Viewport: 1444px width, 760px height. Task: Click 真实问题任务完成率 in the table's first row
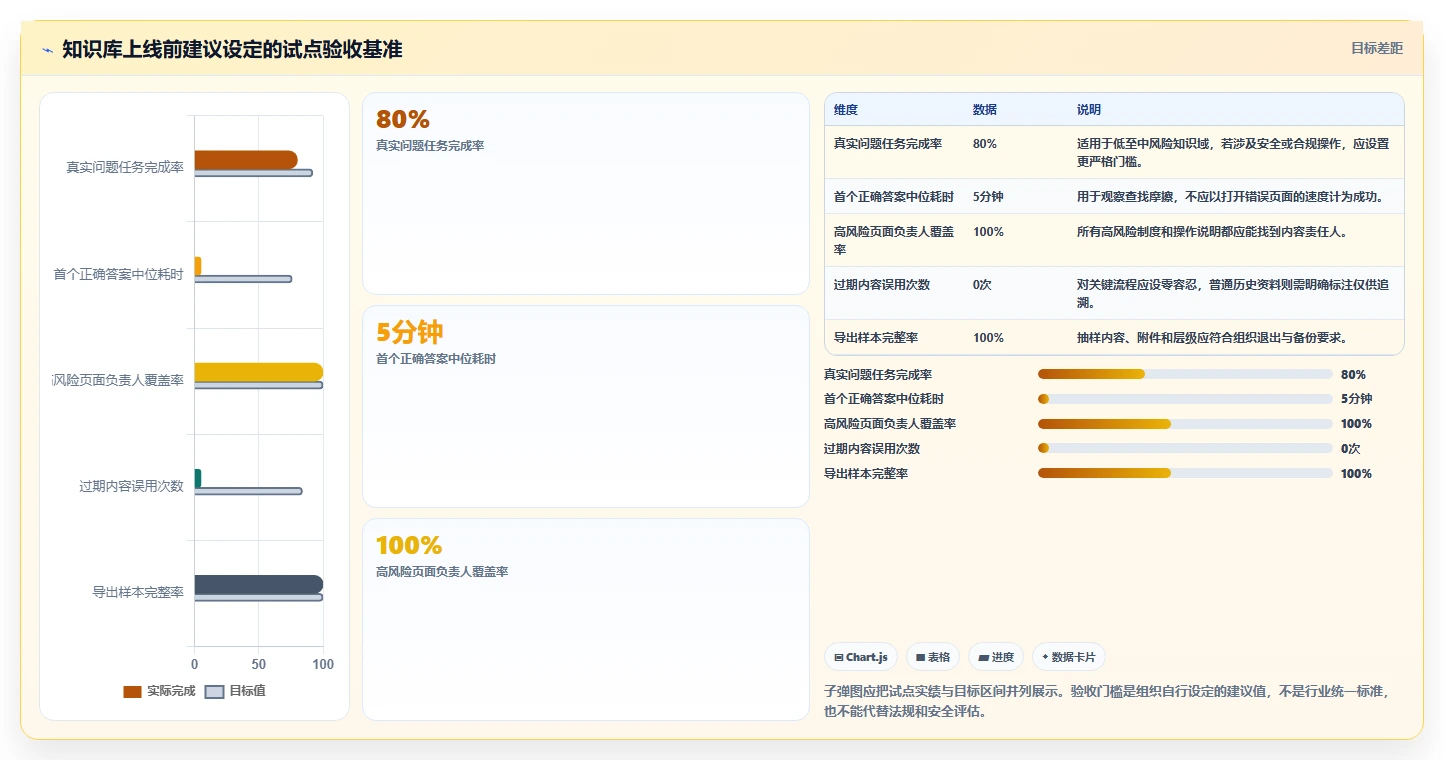(x=888, y=144)
